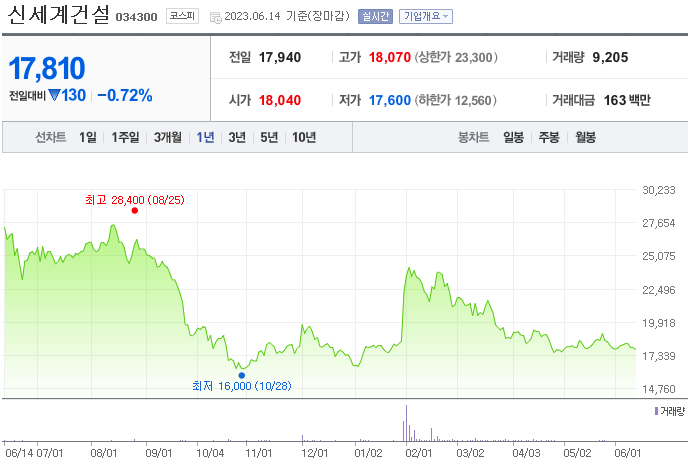This screenshot has width=688, height=466.
Task: Show the 5년 line chart
Action: pos(269,137)
